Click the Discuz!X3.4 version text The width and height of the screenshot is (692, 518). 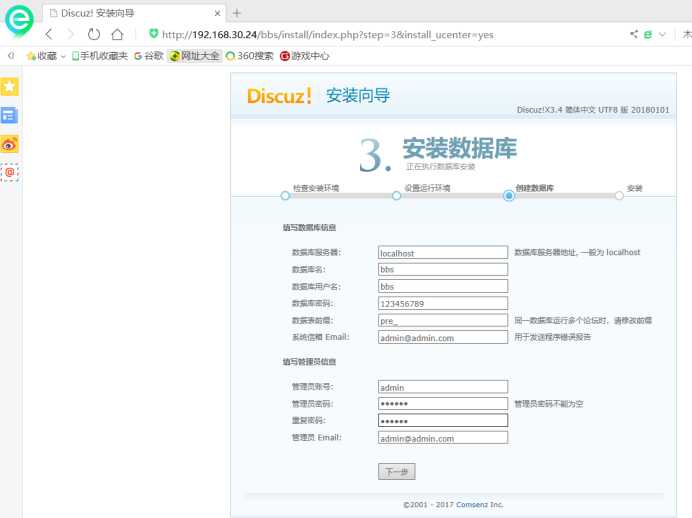[x=593, y=109]
